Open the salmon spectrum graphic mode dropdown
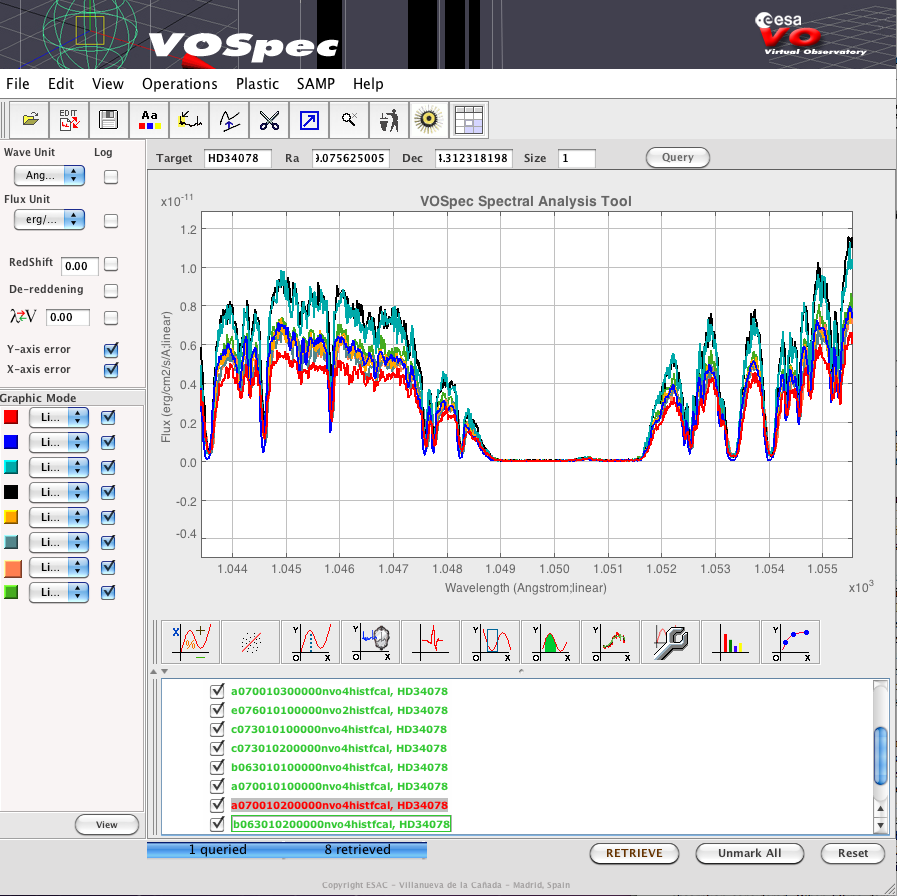 point(59,567)
